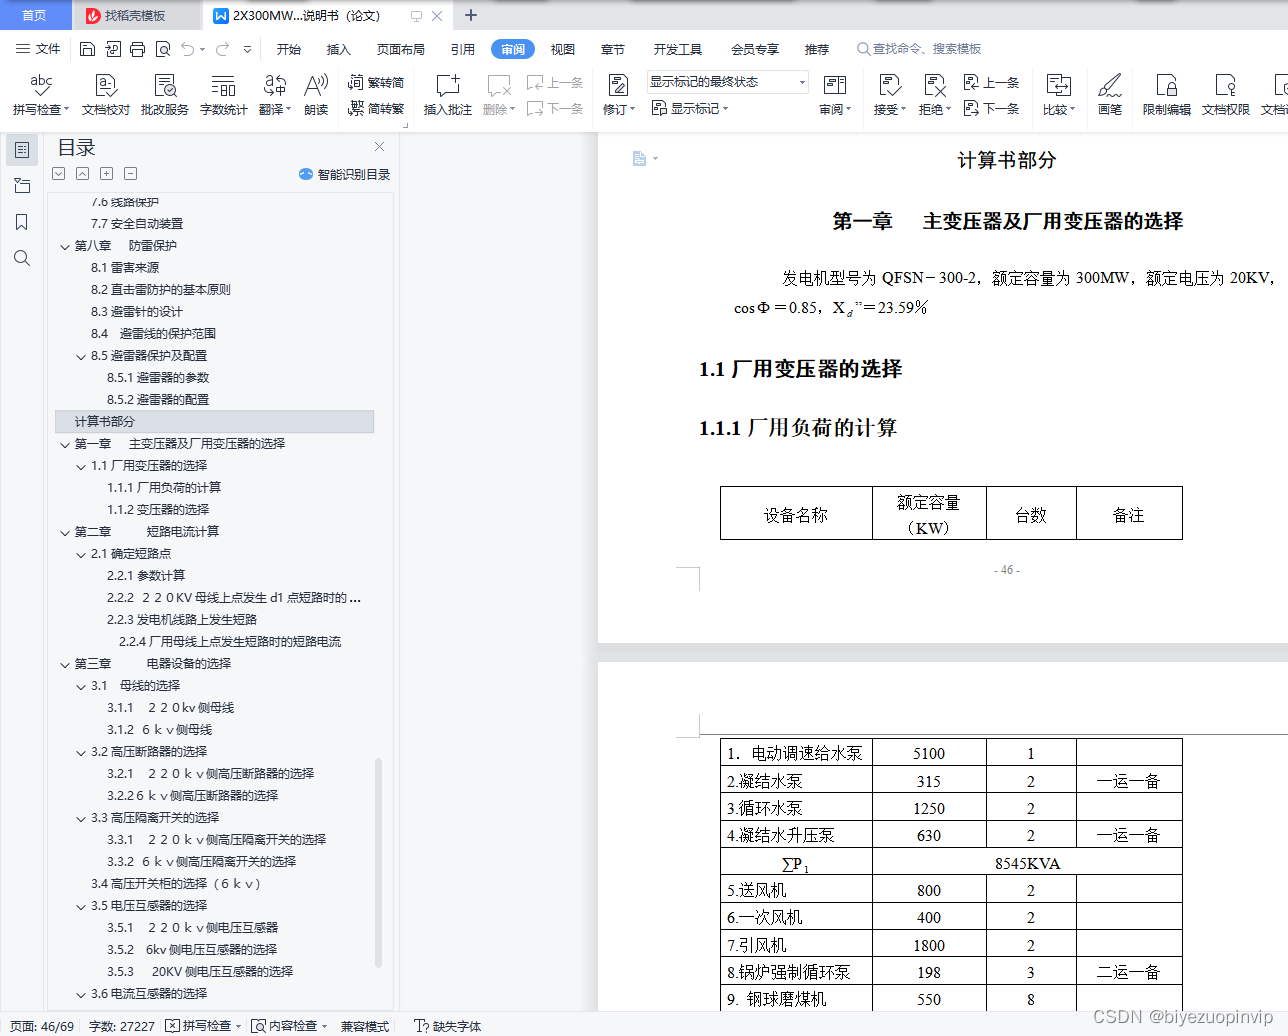The width and height of the screenshot is (1288, 1036).
Task: Open the 显示标记 dropdown
Action: pos(690,108)
